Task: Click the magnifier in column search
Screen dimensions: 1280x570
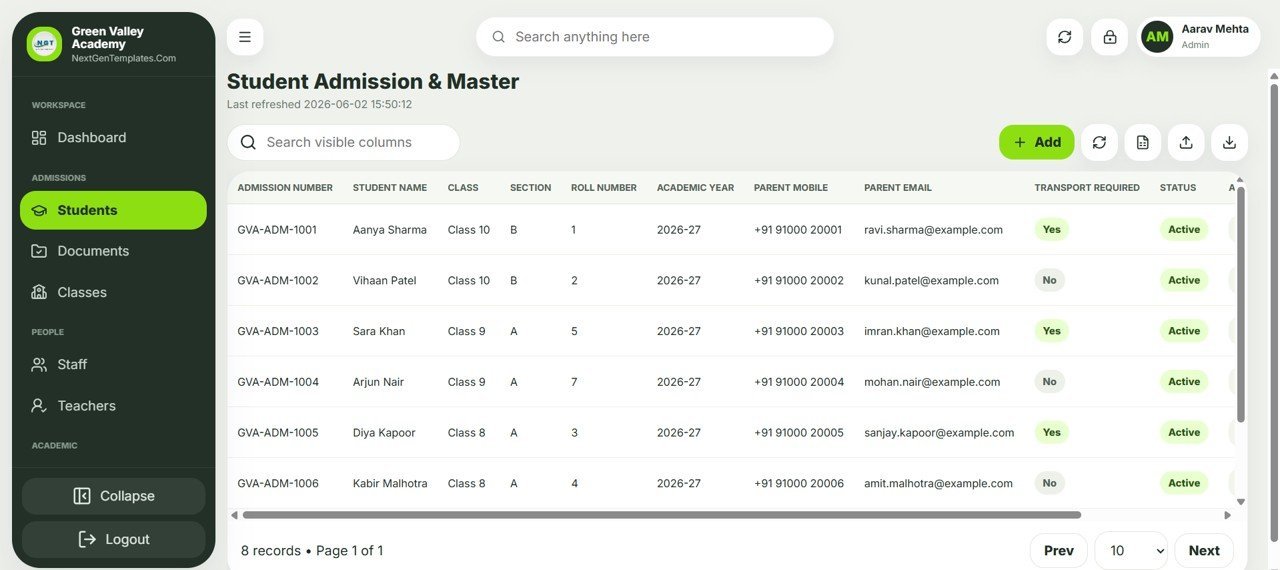Action: tap(248, 143)
